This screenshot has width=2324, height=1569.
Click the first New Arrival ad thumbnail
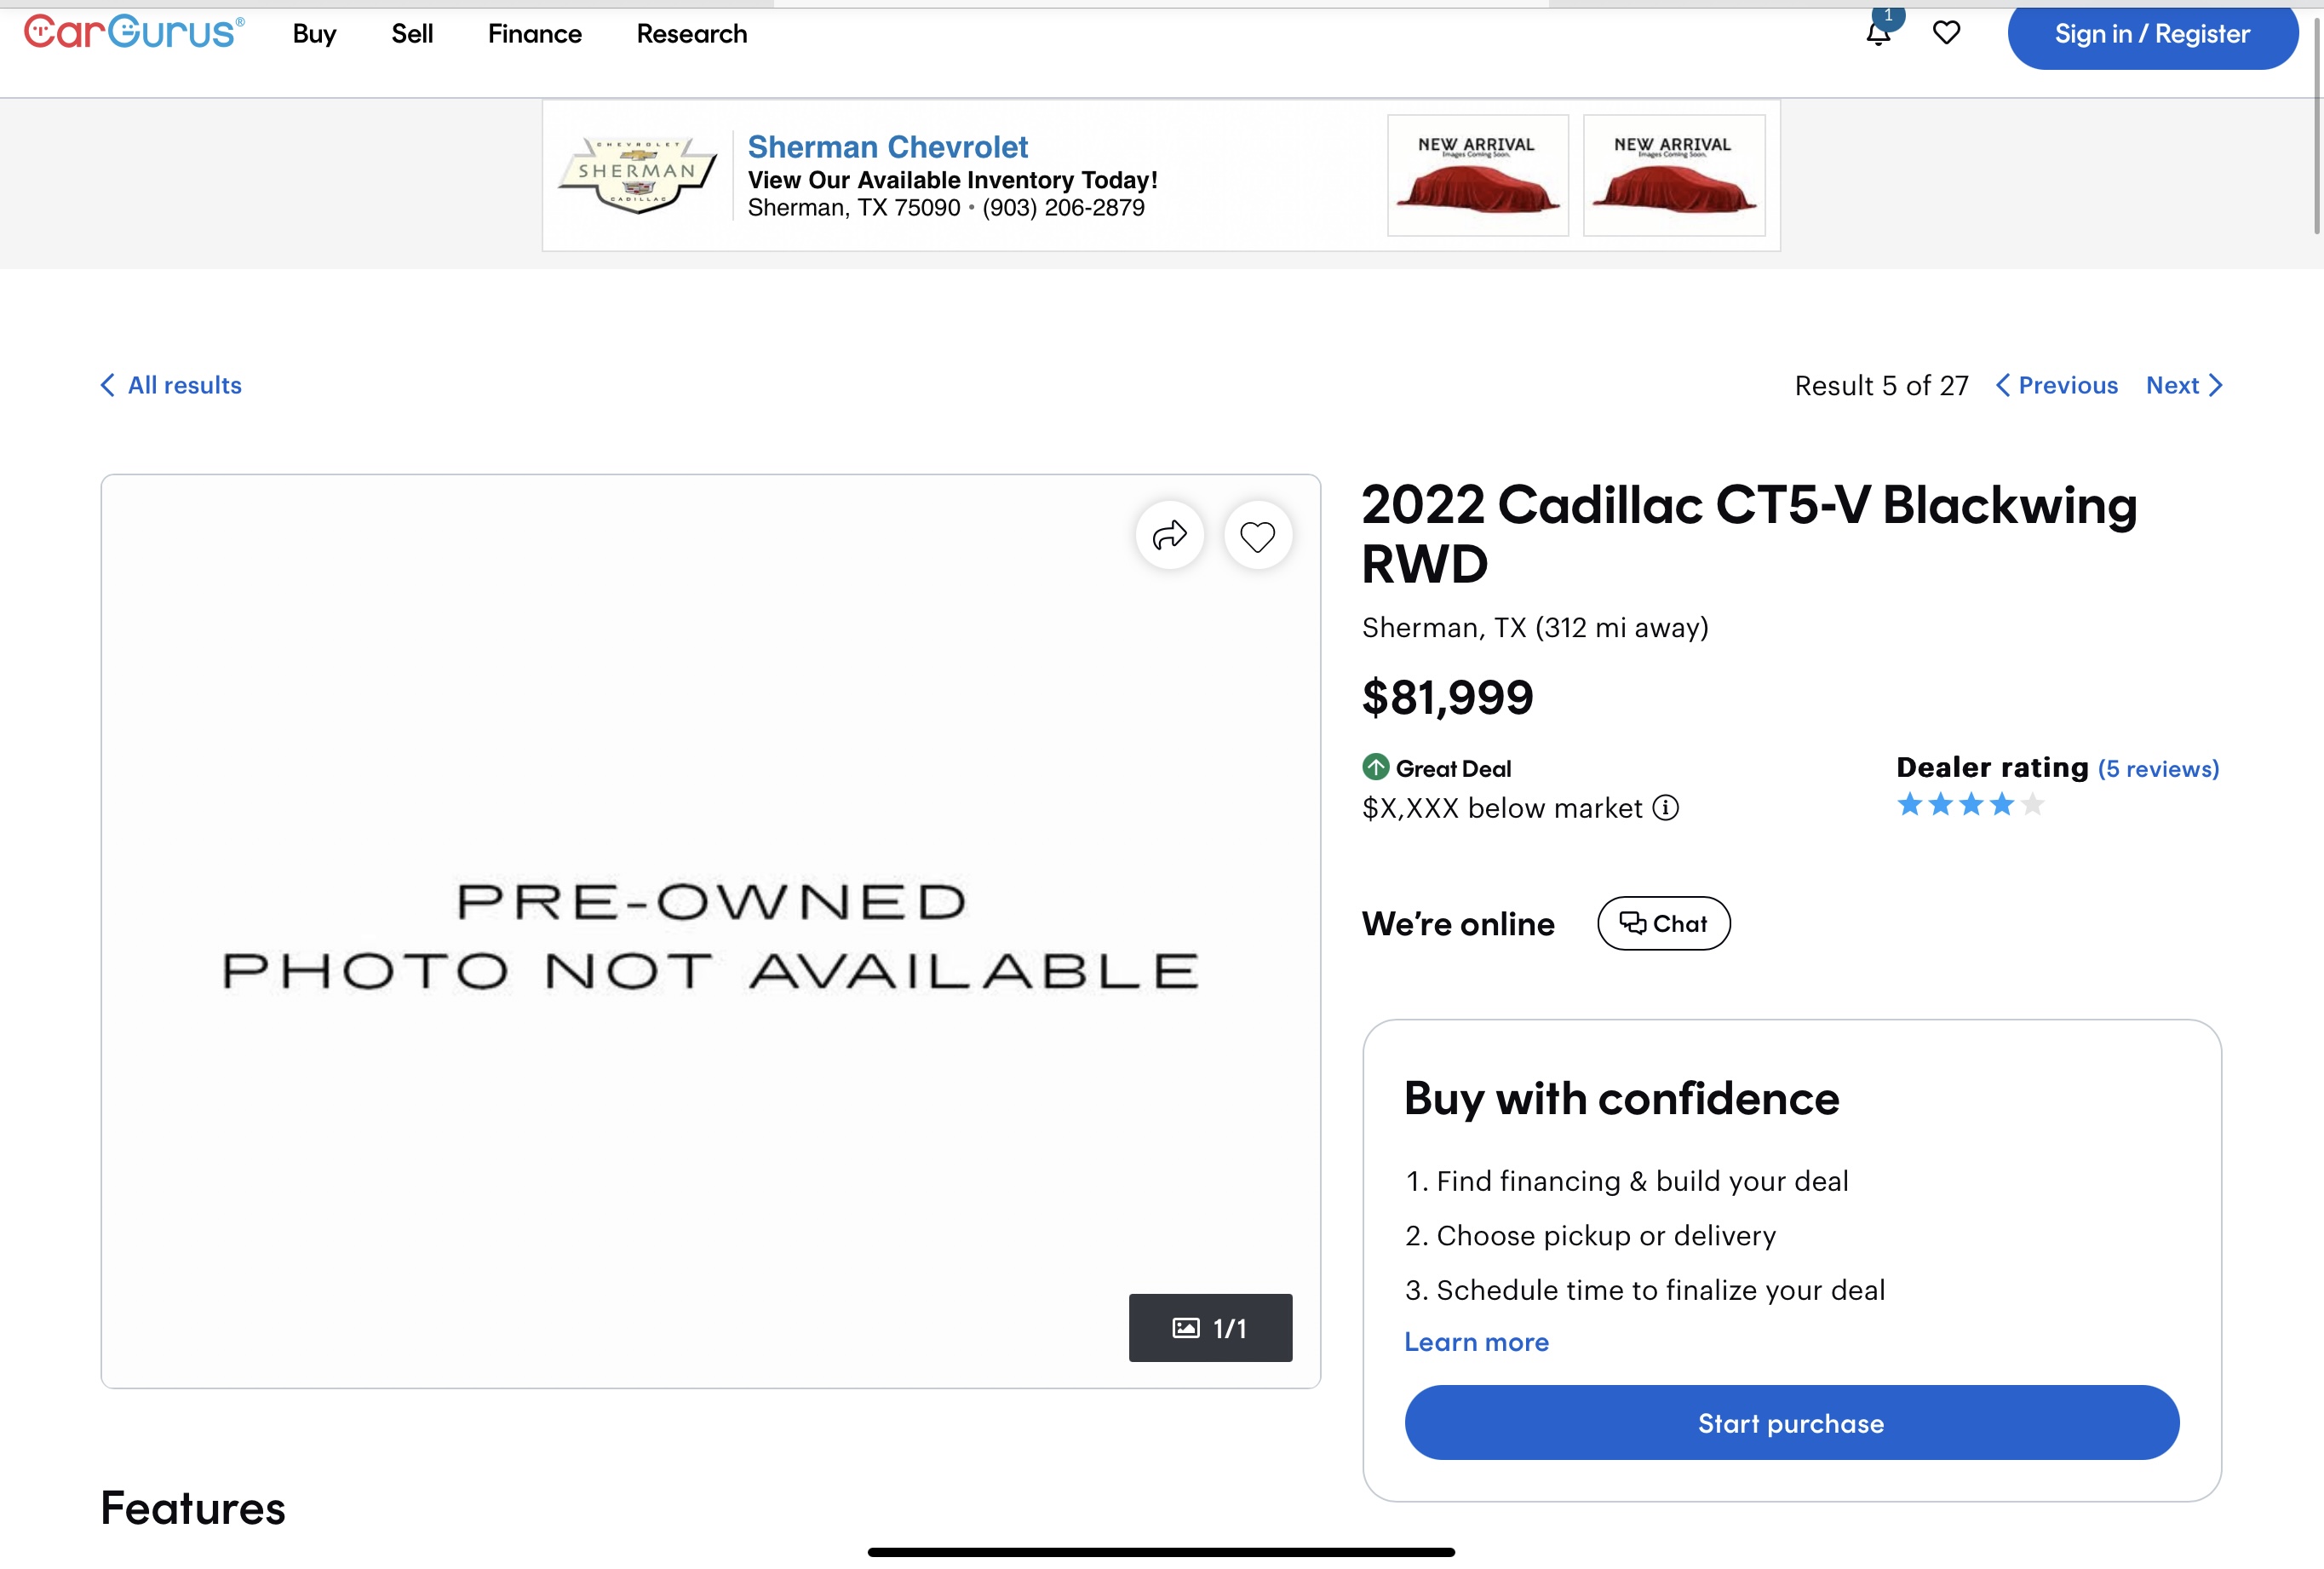1477,175
